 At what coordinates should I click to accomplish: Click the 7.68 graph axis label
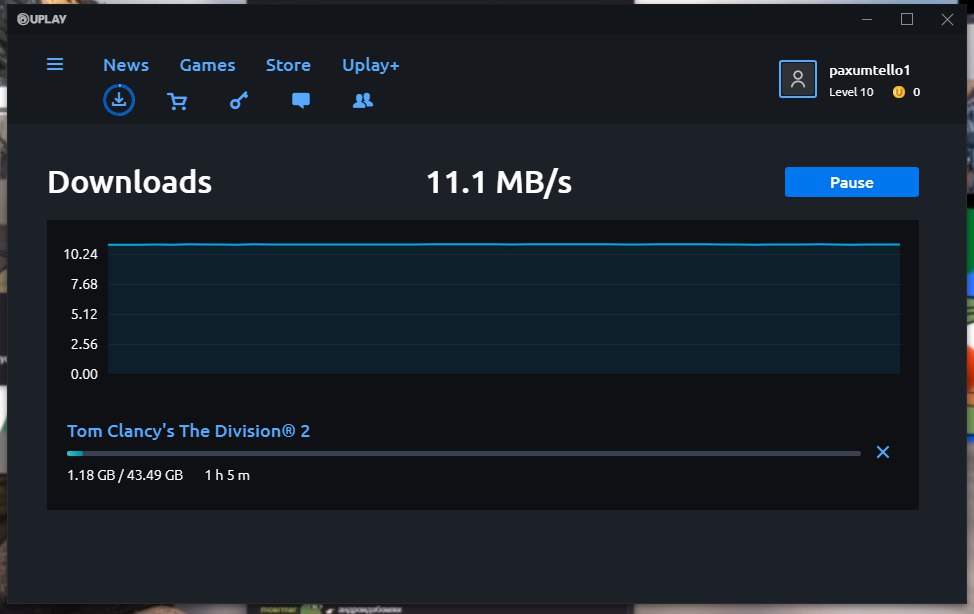click(84, 284)
